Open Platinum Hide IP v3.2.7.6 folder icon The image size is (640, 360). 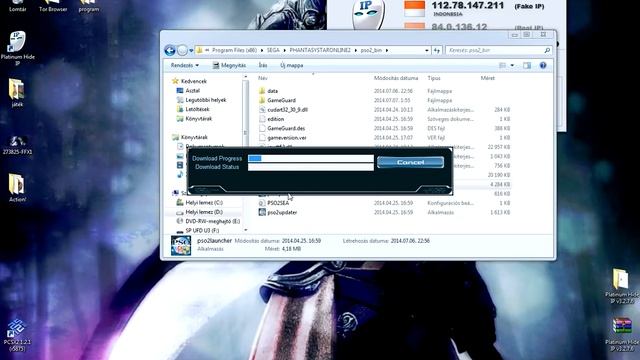tap(621, 286)
